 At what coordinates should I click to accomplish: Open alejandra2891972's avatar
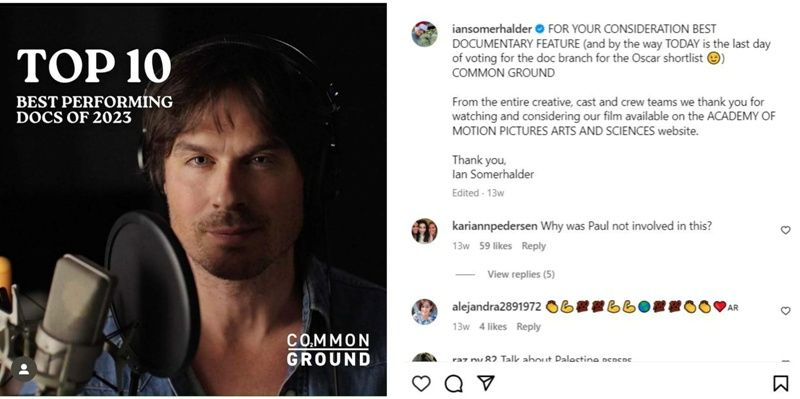(x=424, y=312)
